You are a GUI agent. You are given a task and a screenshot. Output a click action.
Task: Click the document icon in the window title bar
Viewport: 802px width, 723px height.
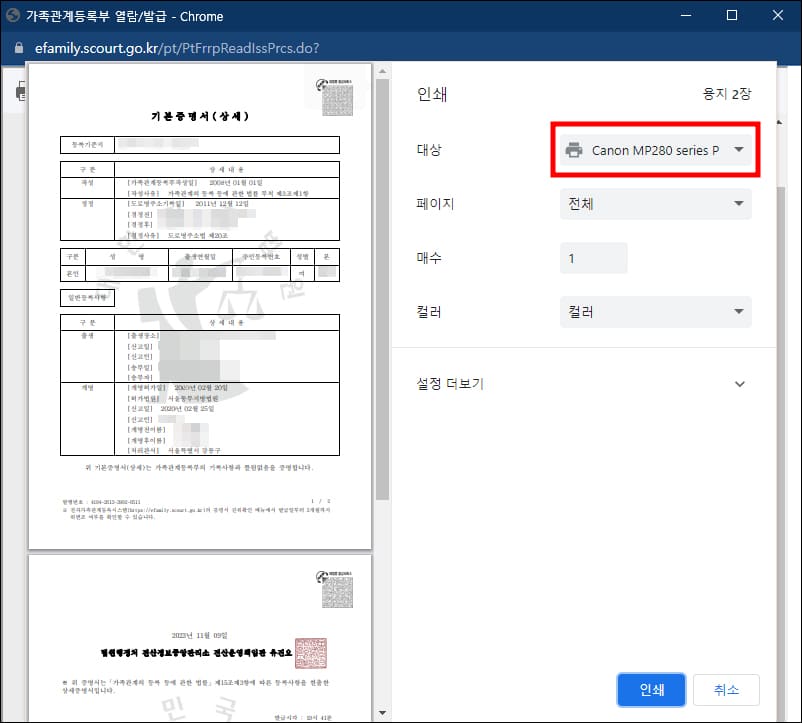click(14, 15)
